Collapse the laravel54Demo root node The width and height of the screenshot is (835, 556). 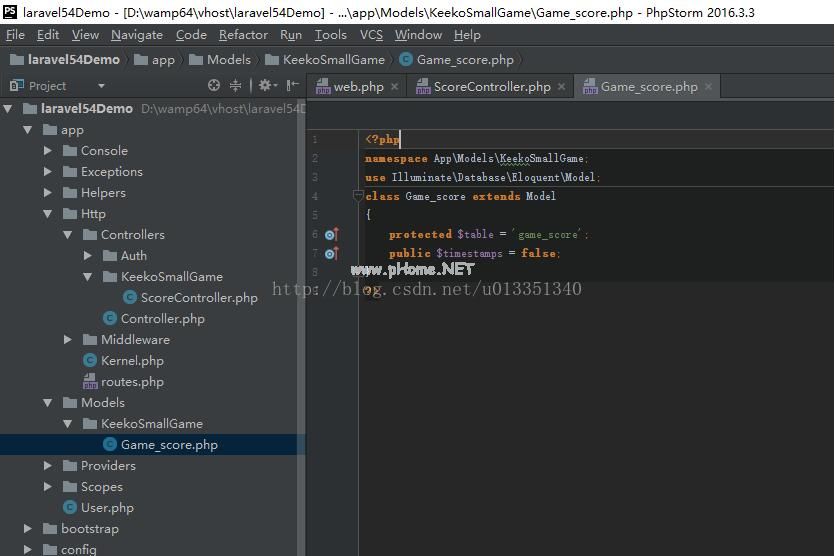pos(8,109)
